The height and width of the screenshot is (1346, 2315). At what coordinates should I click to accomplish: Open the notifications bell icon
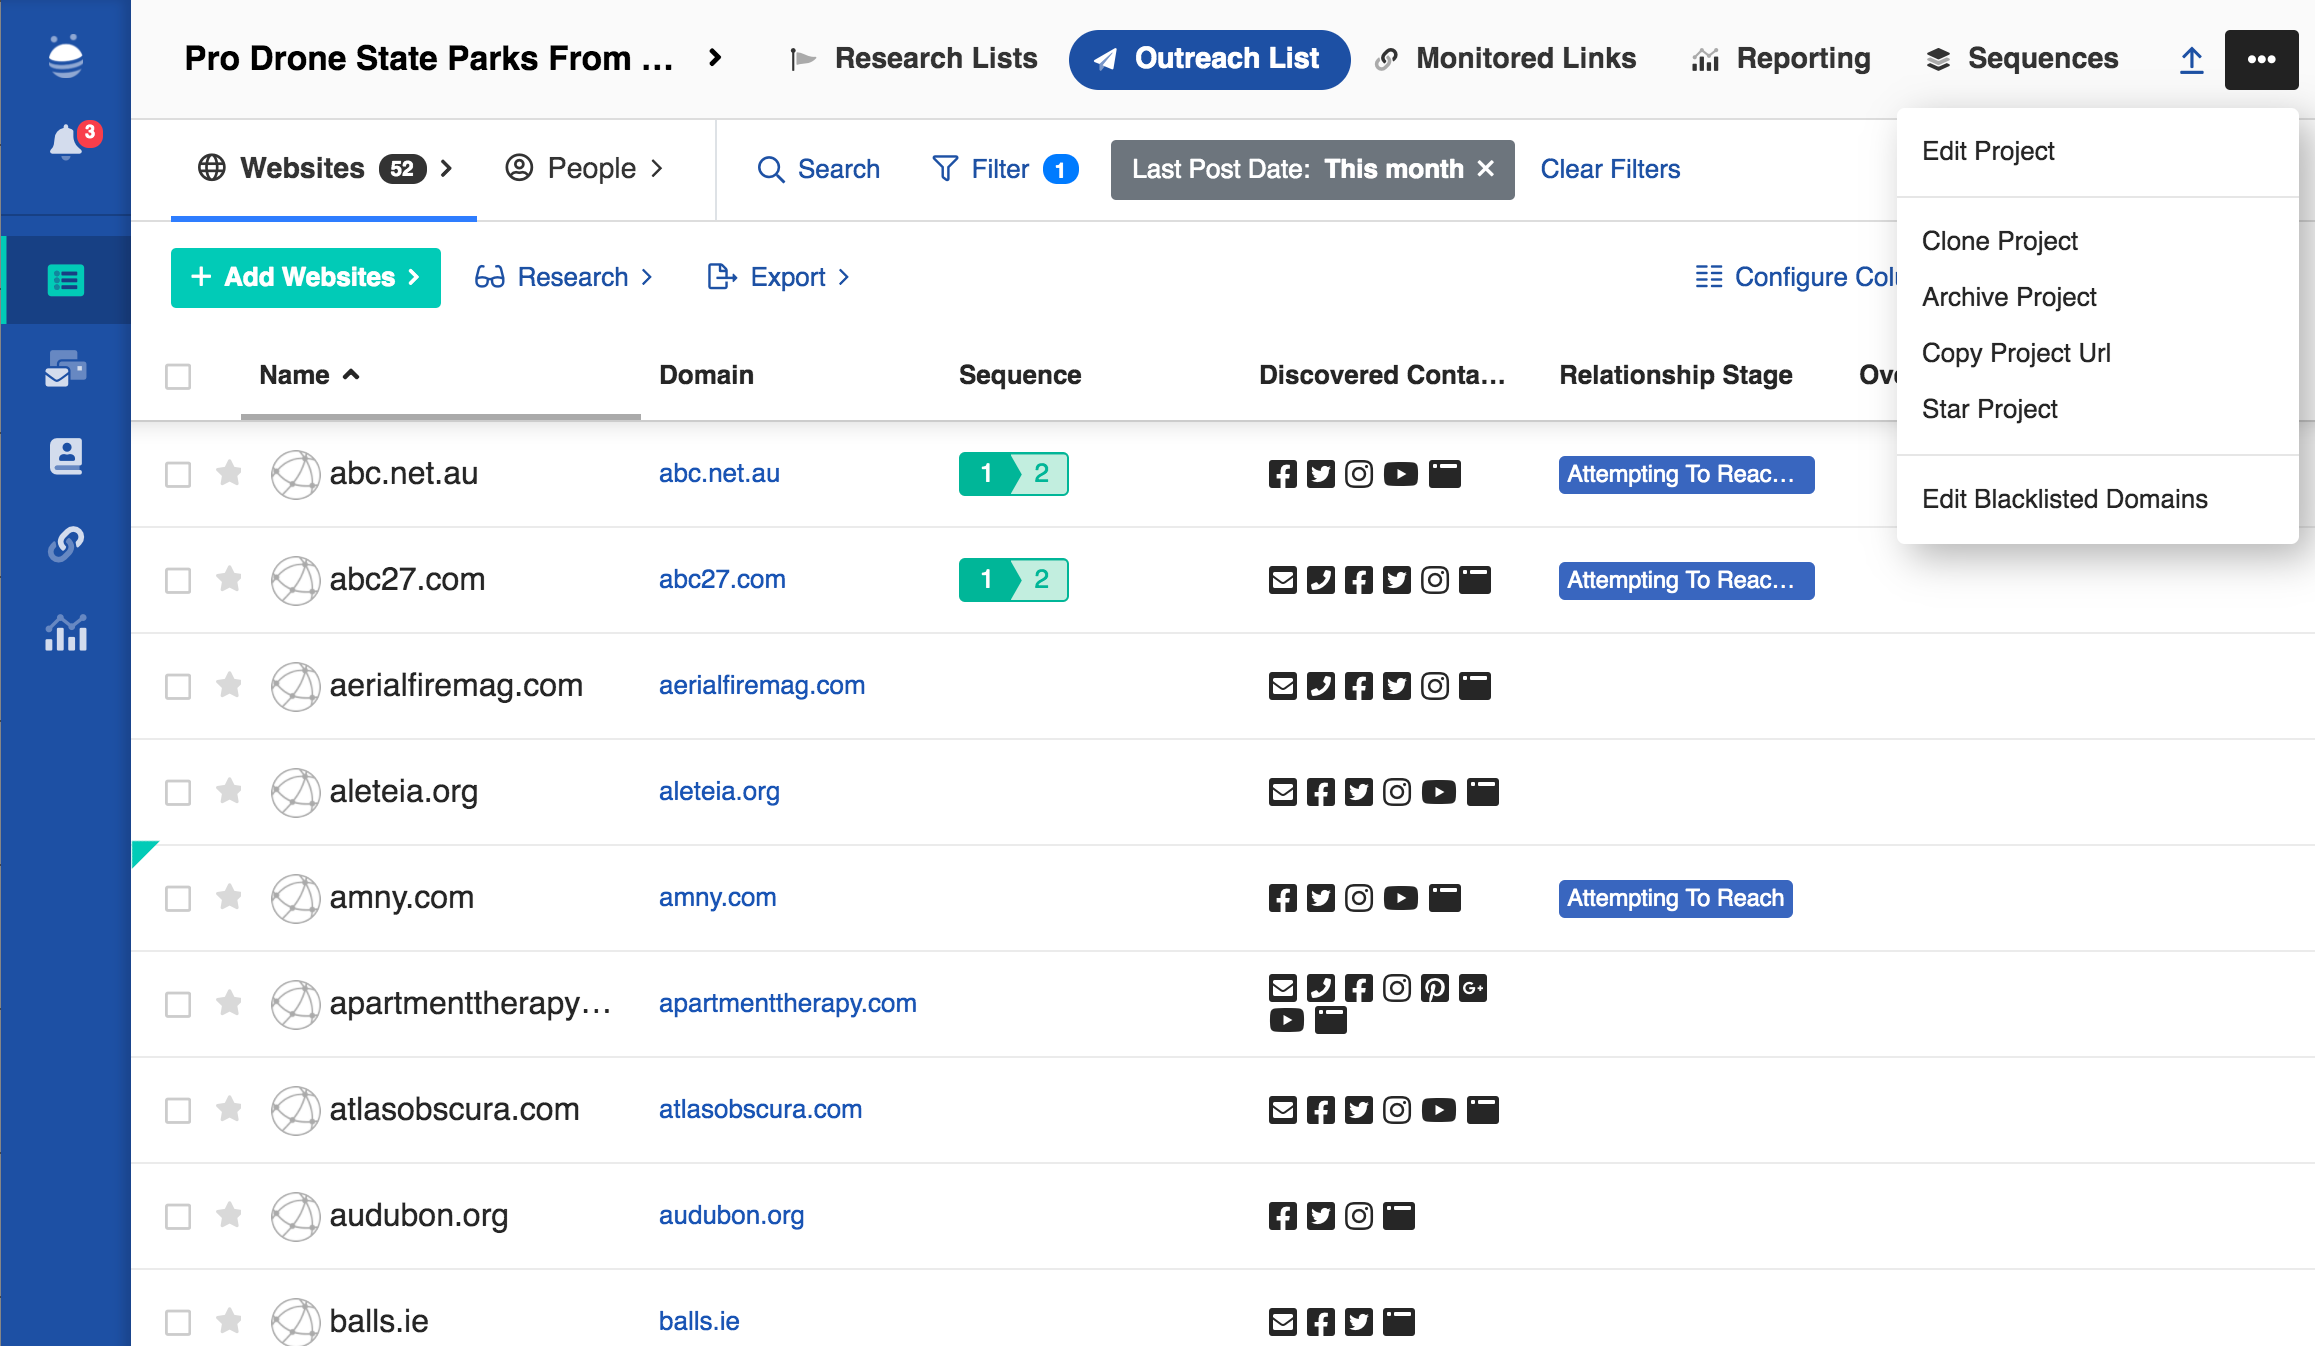[x=66, y=142]
